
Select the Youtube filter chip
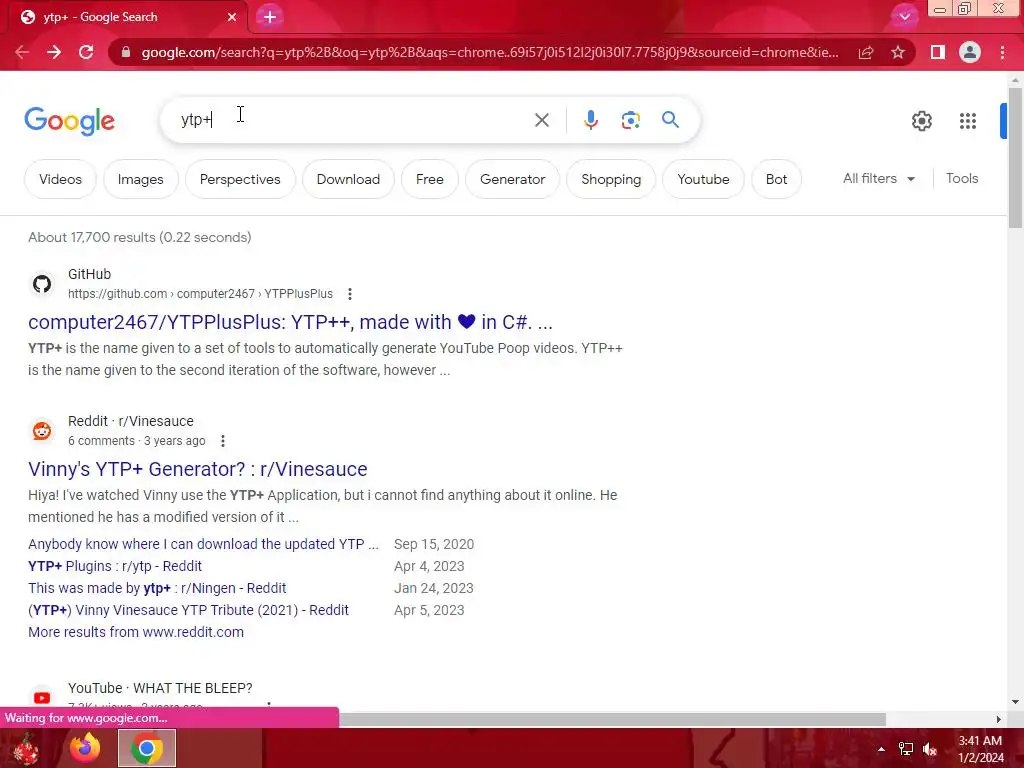[x=703, y=179]
